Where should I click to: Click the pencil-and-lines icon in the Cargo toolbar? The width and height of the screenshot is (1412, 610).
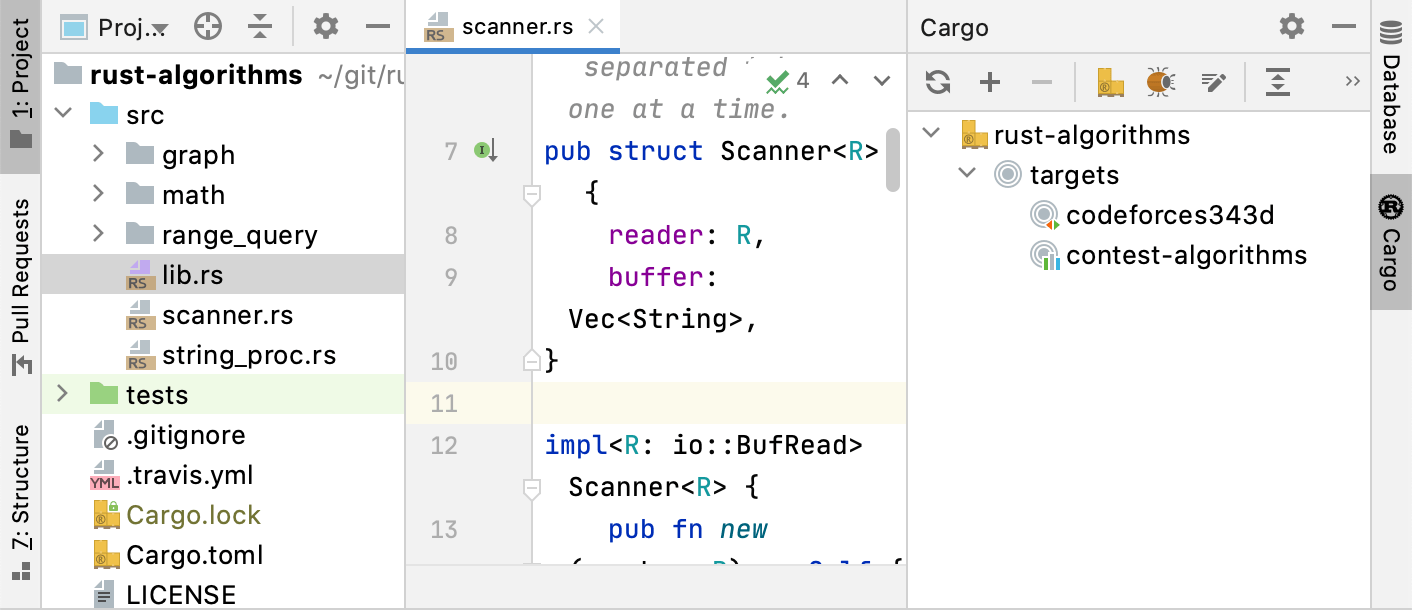[x=1213, y=82]
